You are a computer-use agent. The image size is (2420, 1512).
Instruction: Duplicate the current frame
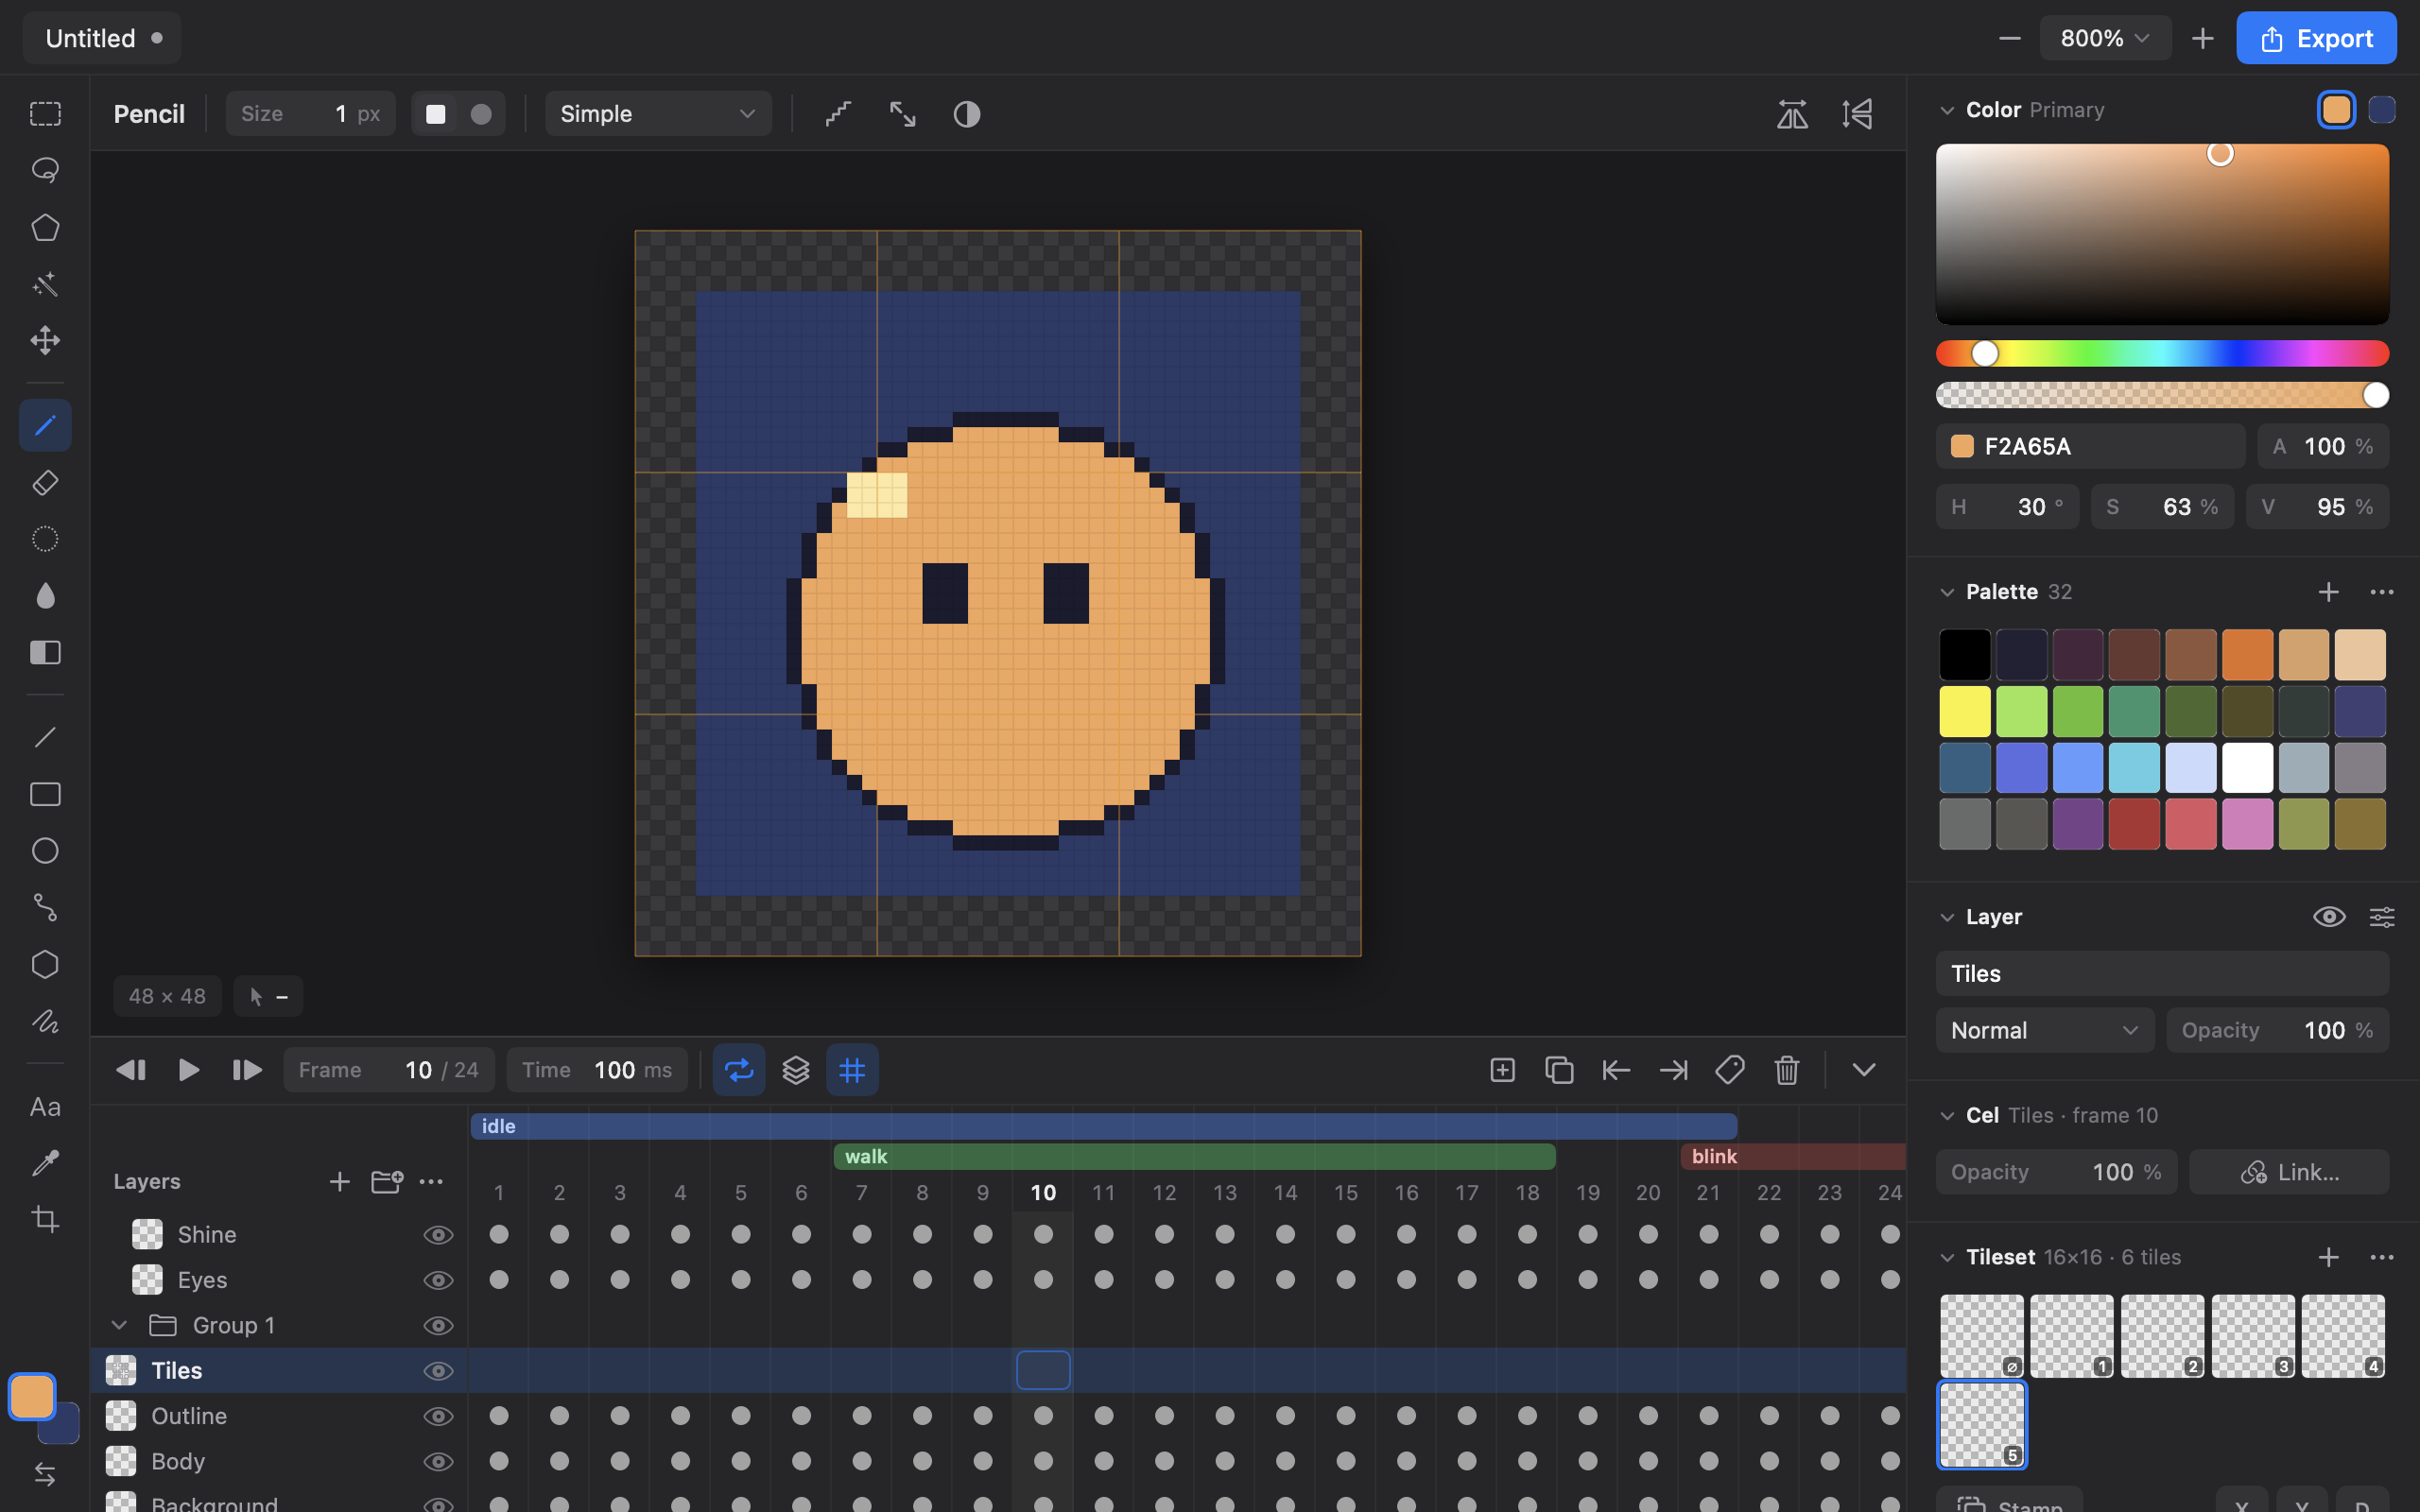(1559, 1070)
